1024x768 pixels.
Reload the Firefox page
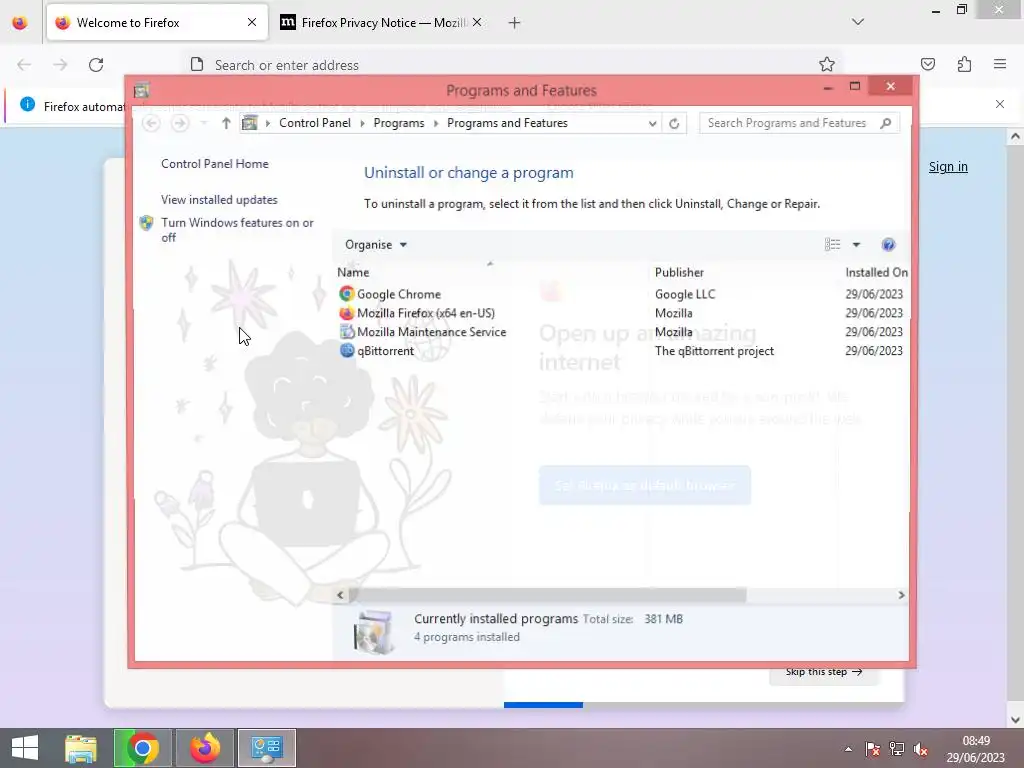coord(96,65)
